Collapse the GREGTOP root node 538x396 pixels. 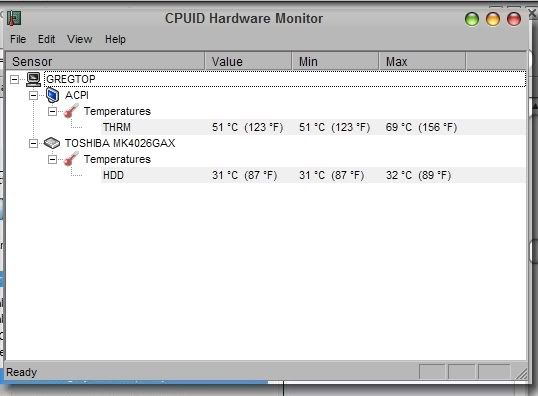pyautogui.click(x=14, y=80)
